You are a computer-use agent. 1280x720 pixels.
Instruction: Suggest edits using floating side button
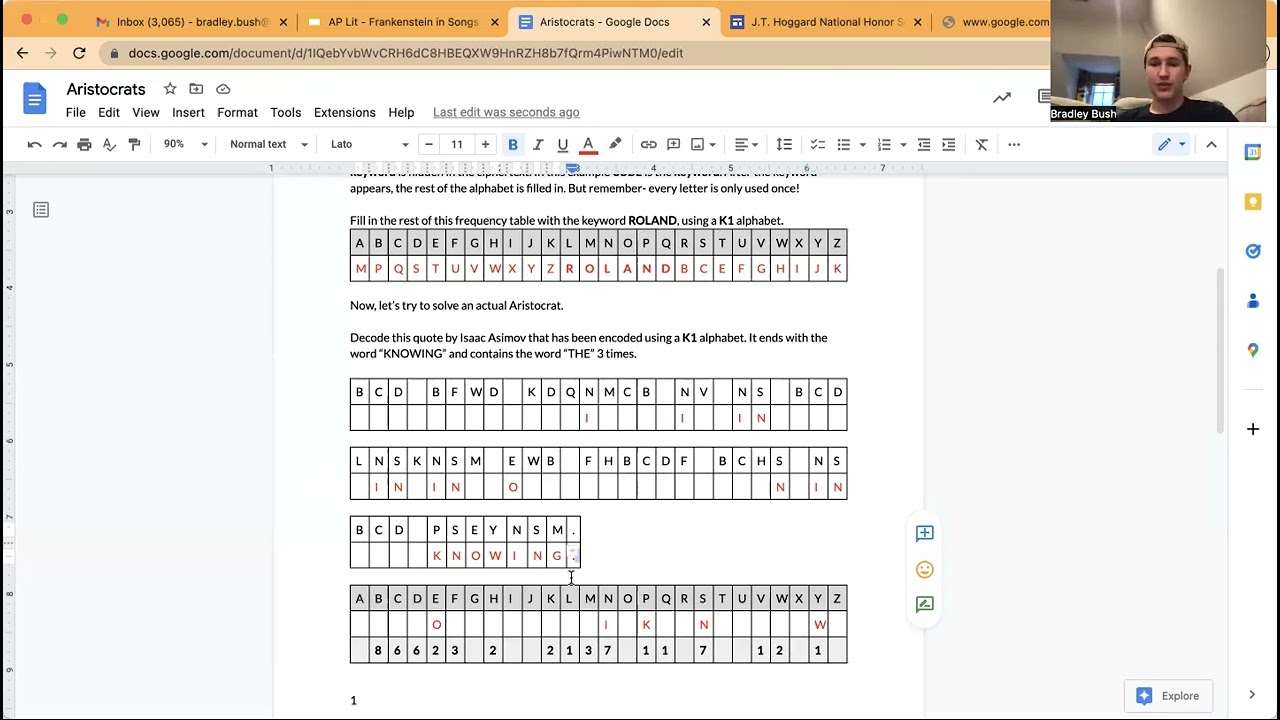tap(925, 604)
